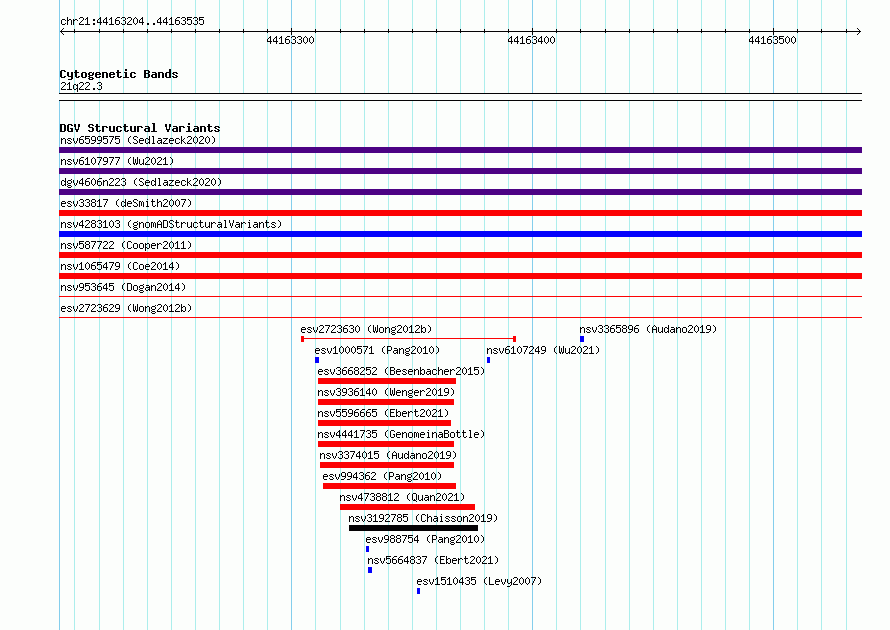Image resolution: width=890 pixels, height=630 pixels.
Task: Click the red bar under nsv1065479
Action: 460,276
